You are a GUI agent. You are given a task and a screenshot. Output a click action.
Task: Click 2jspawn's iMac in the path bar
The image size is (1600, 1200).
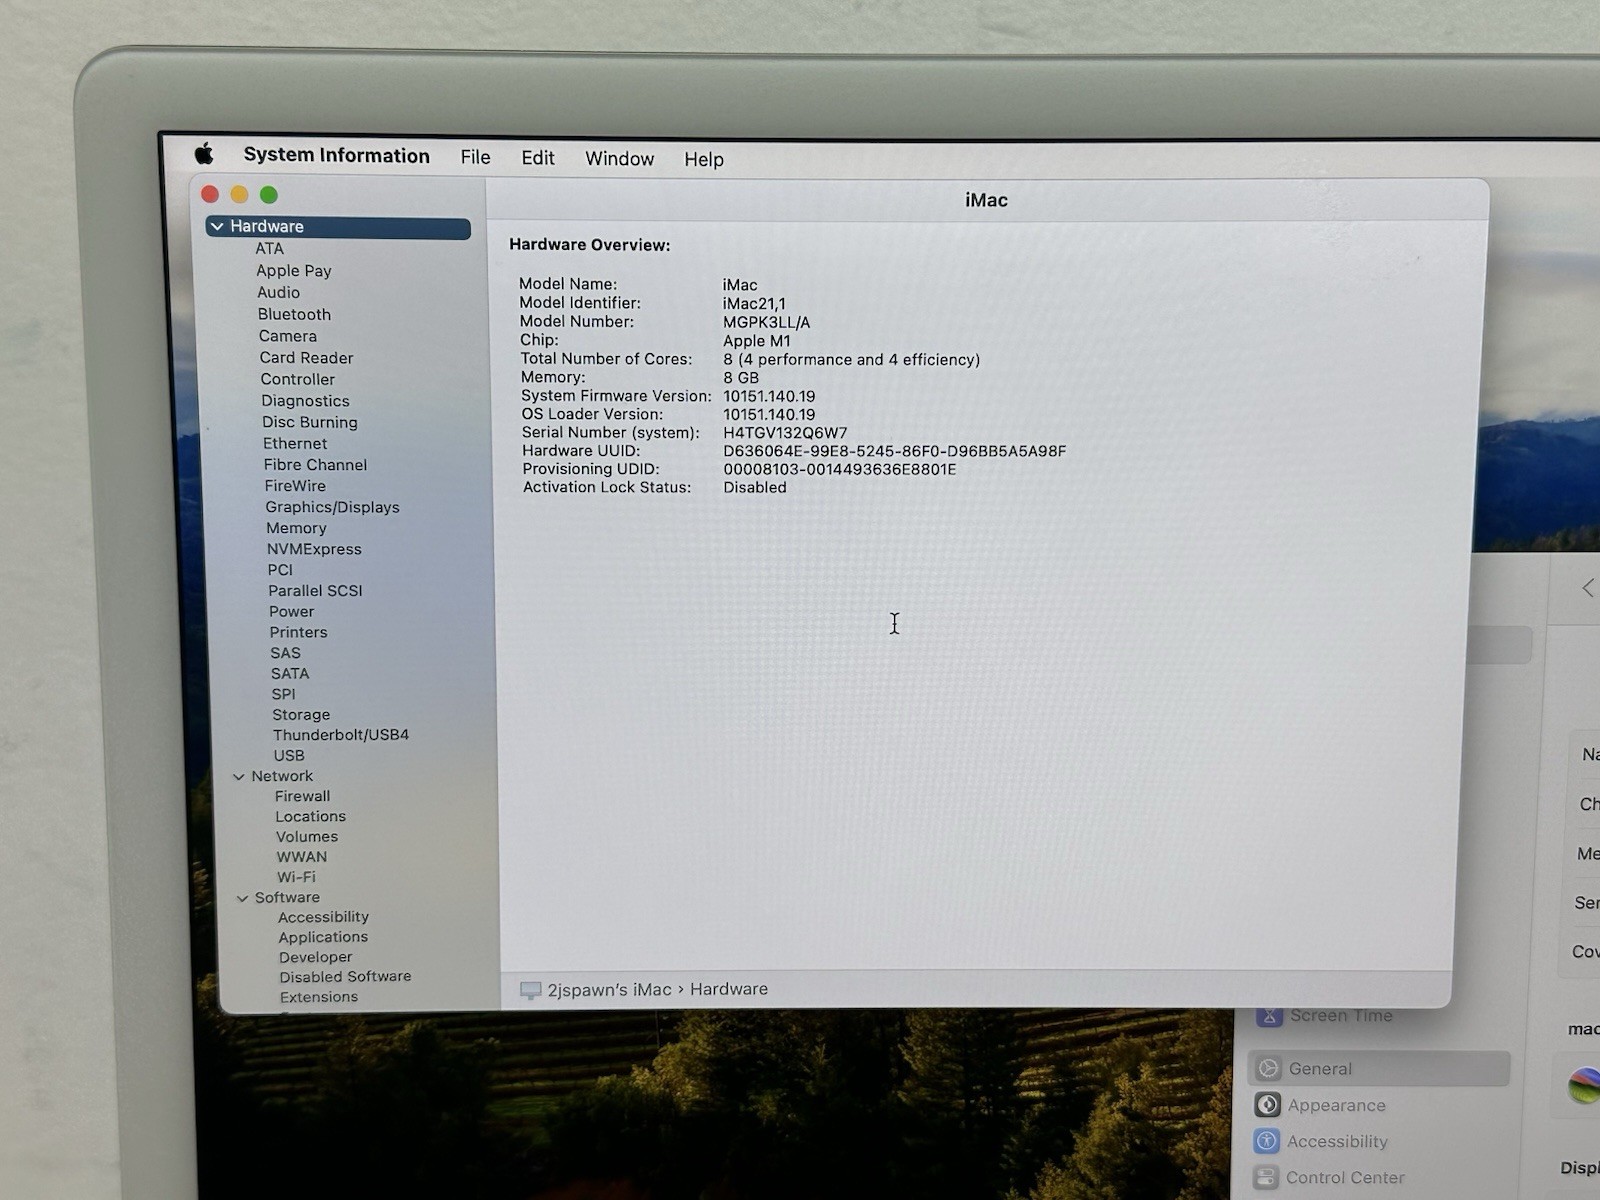(x=609, y=990)
